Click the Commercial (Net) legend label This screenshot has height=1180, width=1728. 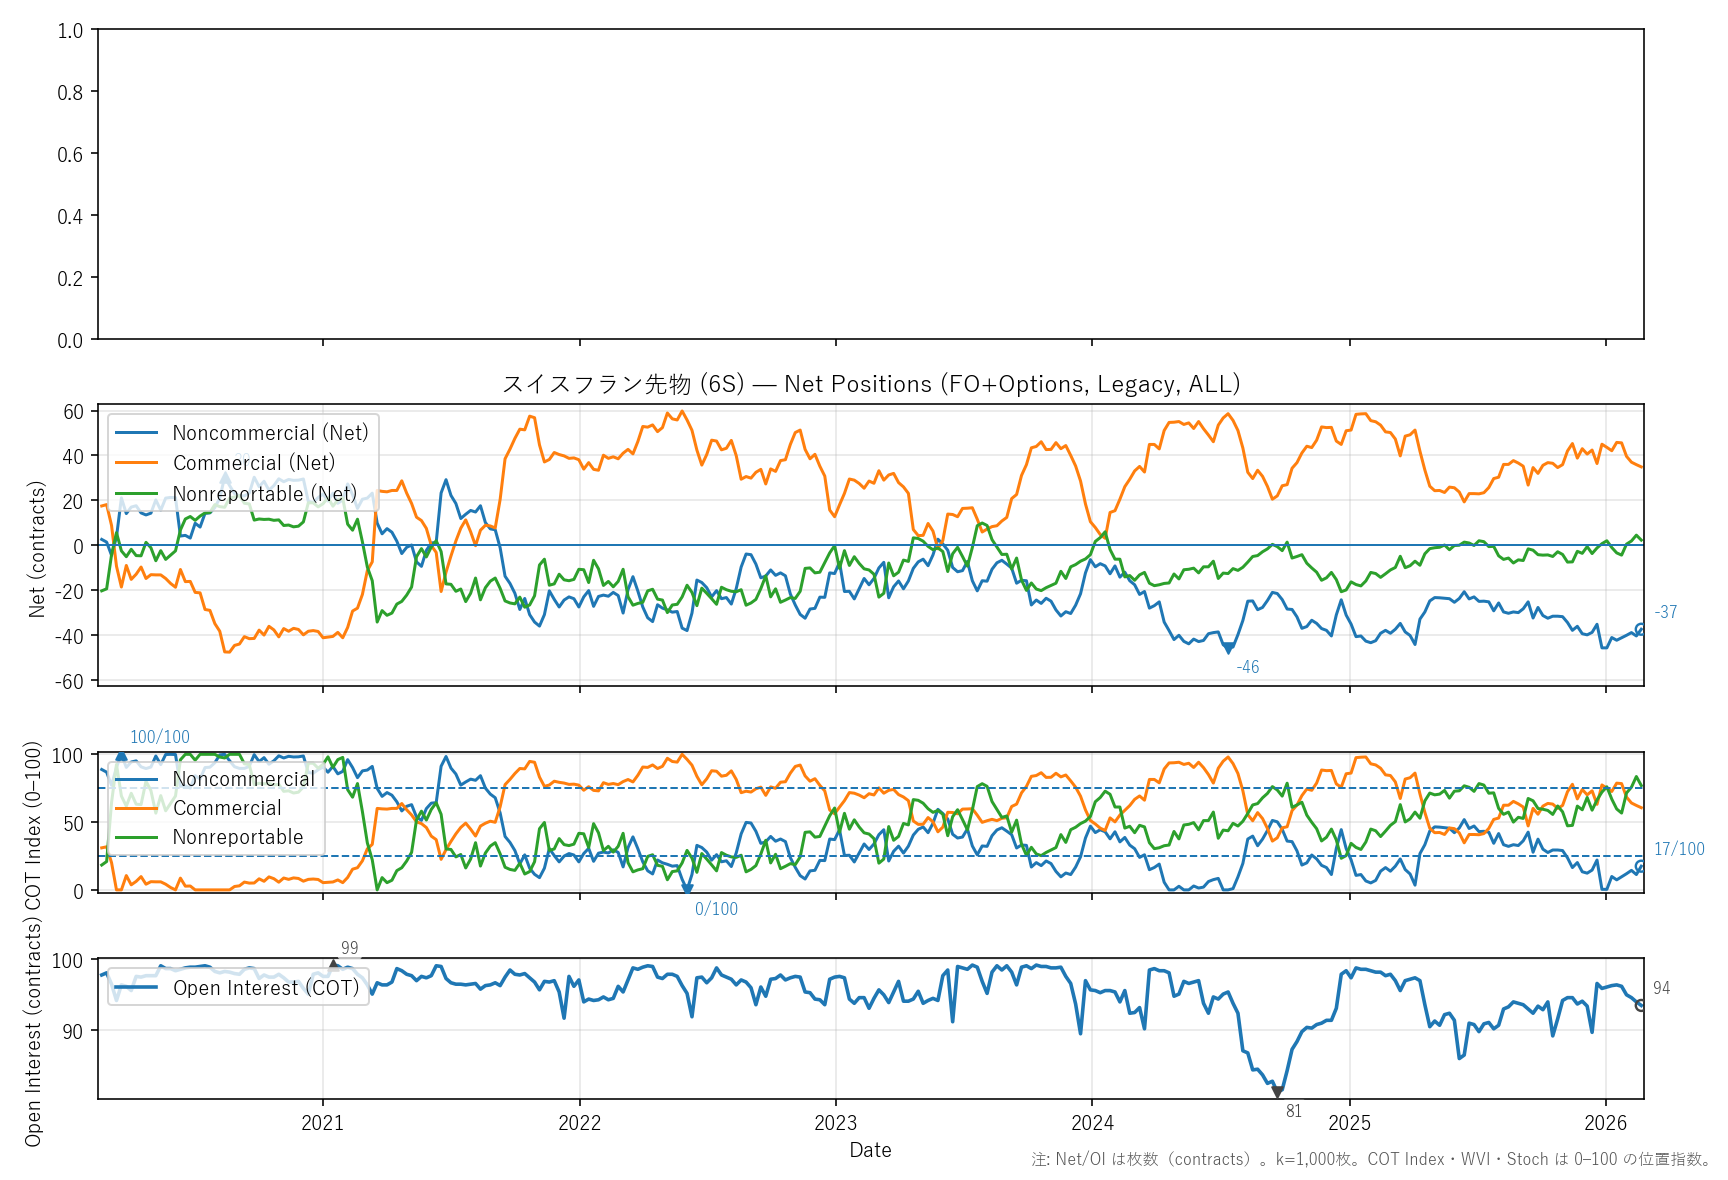tap(254, 463)
